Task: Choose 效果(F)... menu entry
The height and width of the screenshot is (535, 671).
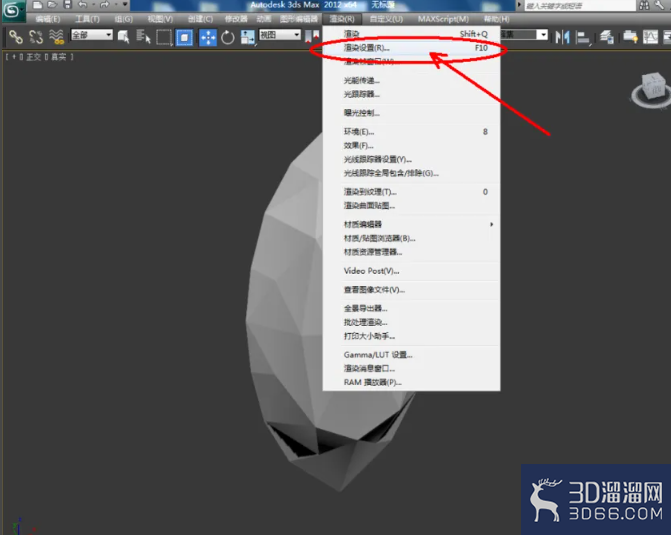Action: click(x=411, y=146)
